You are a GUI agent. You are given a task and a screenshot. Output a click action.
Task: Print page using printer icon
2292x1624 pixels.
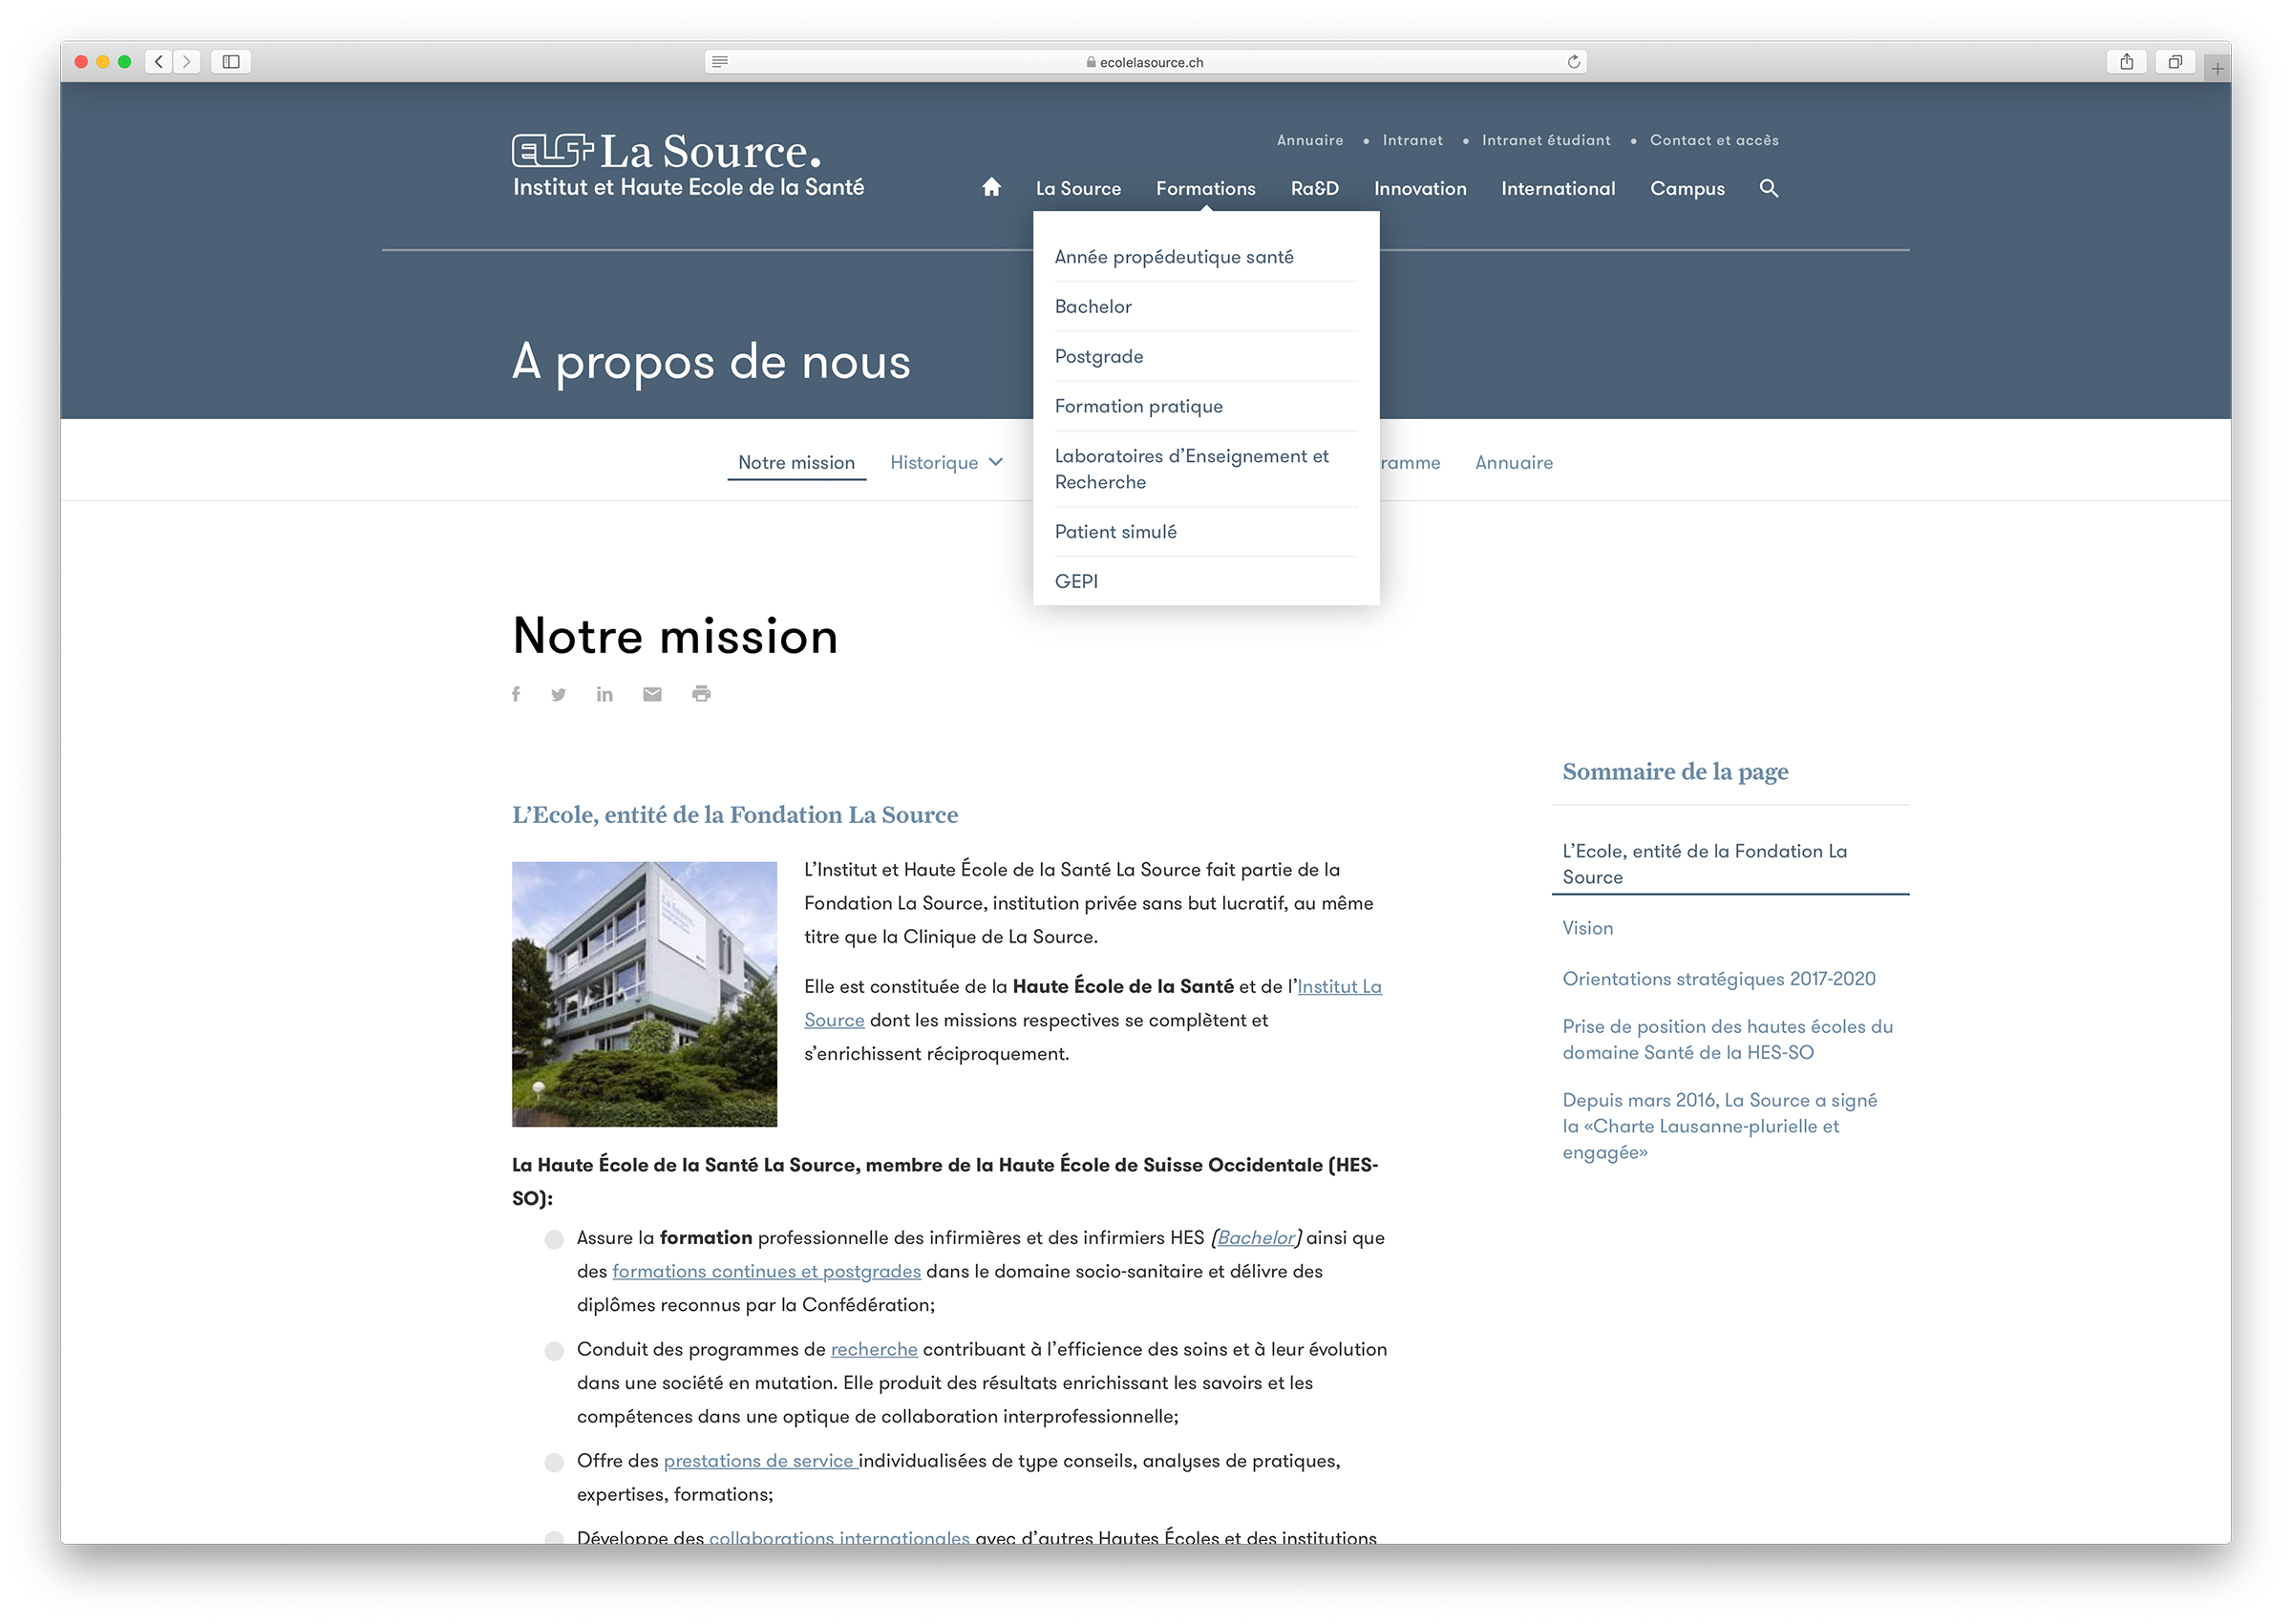coord(701,694)
